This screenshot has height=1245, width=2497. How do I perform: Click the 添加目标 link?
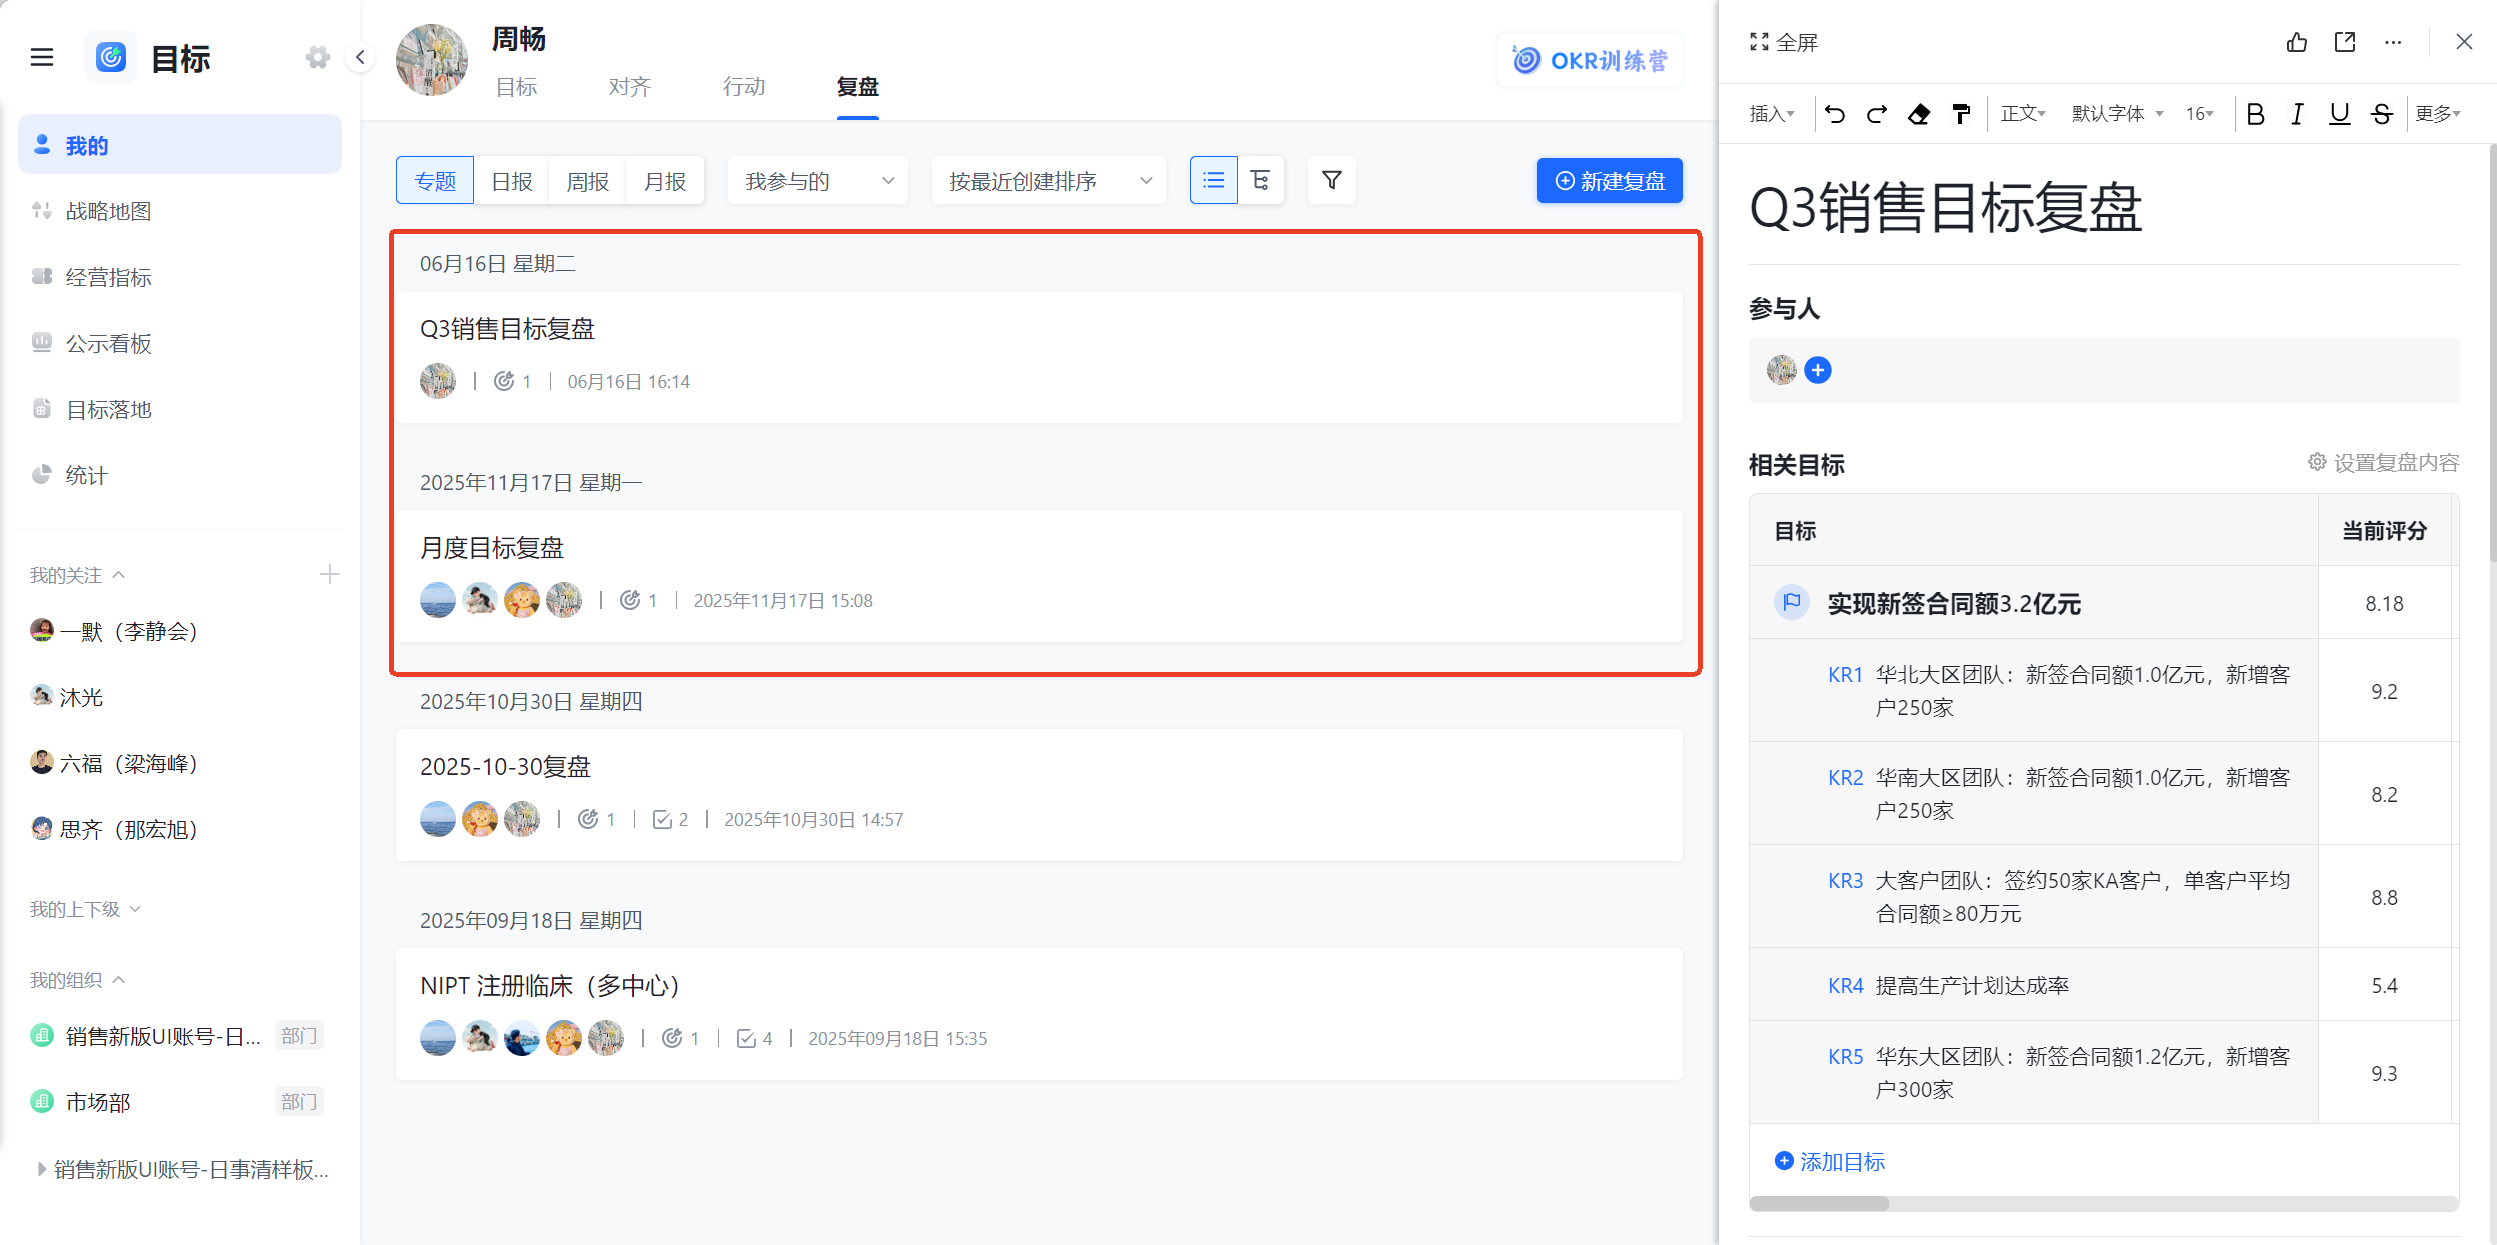(x=1830, y=1161)
